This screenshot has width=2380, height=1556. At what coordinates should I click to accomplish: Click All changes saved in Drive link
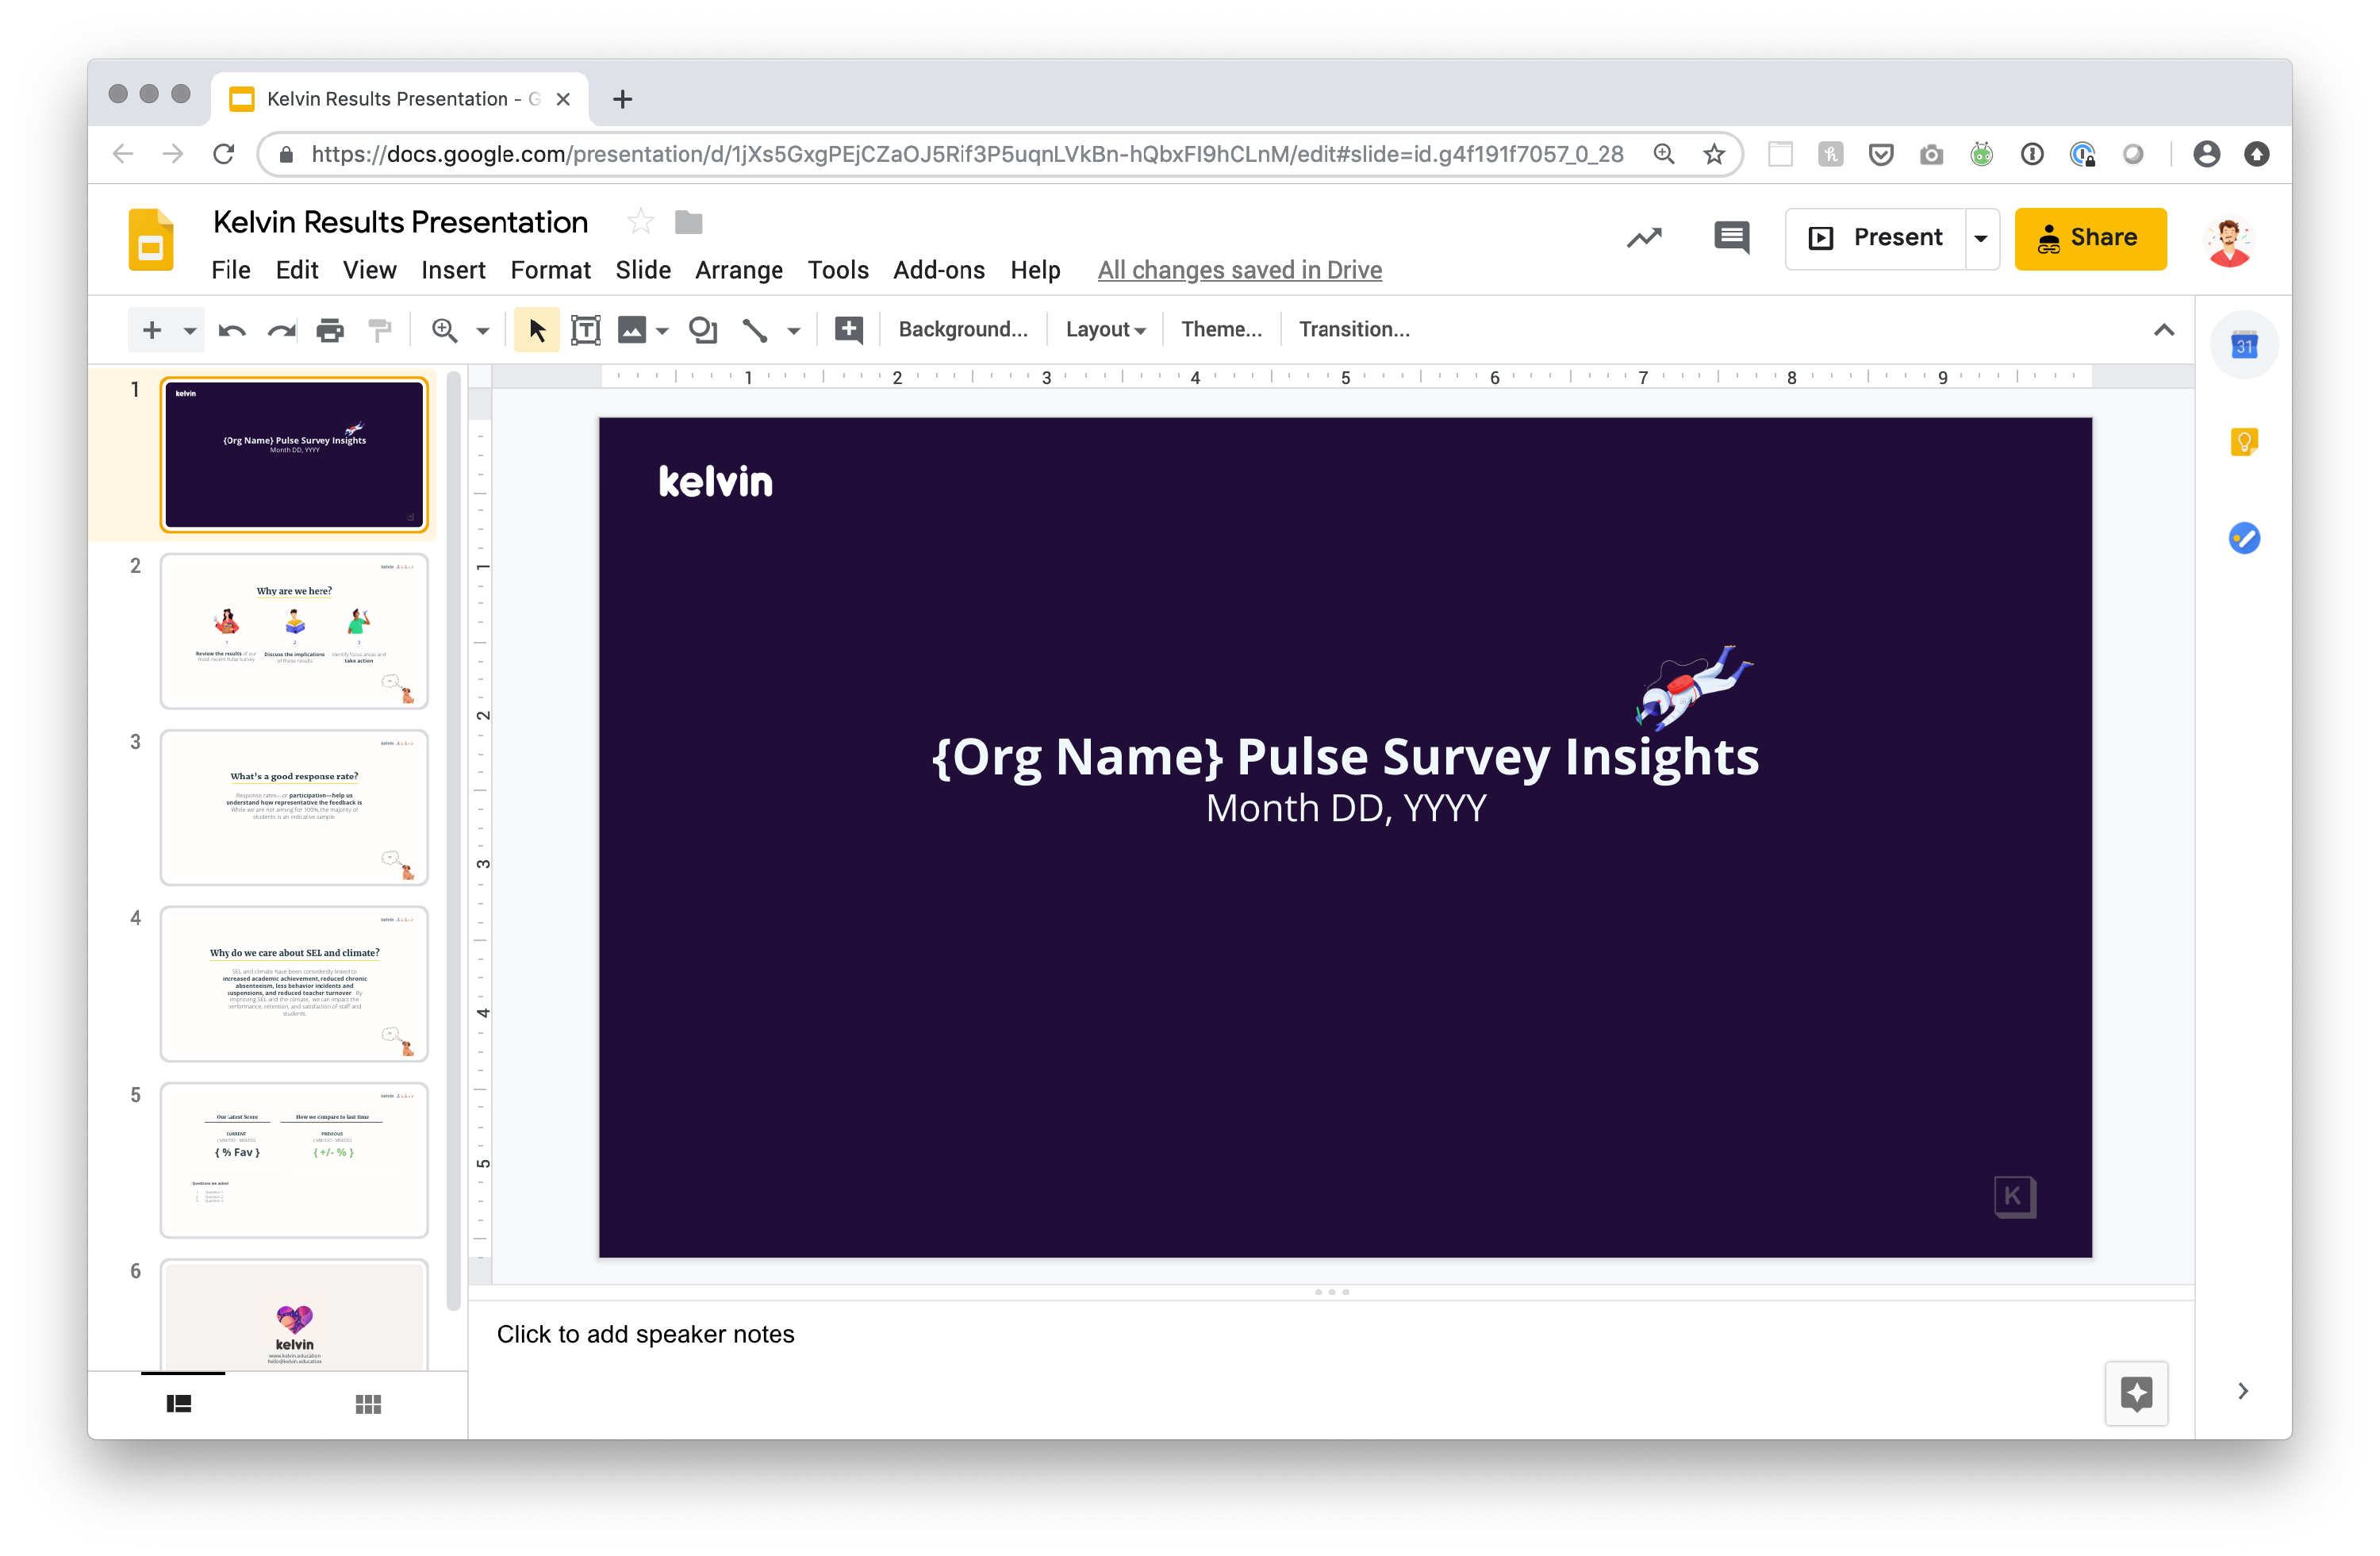click(1239, 270)
